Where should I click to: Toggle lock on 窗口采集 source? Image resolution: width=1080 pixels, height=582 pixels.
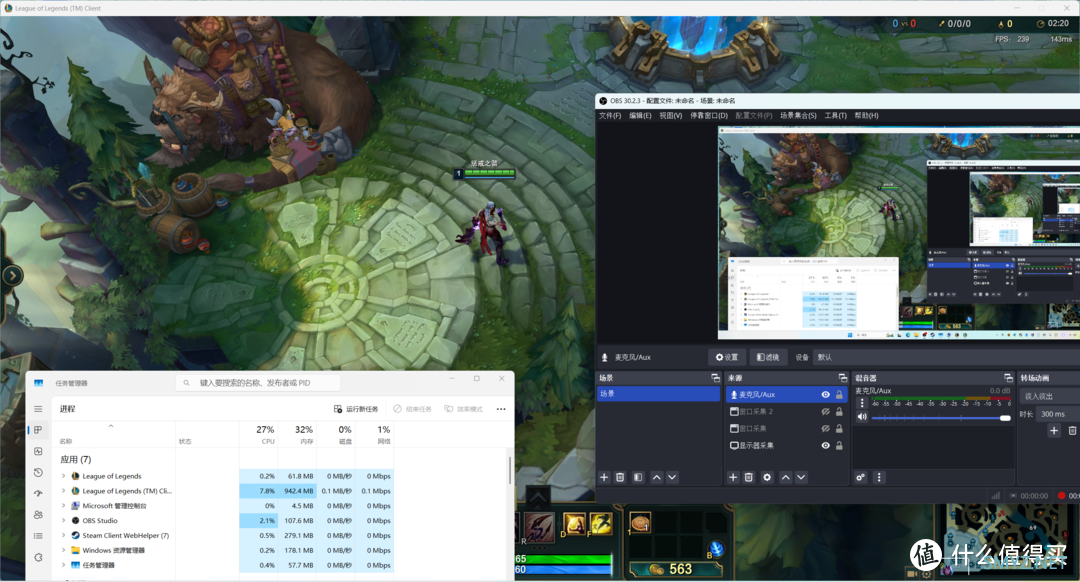point(839,428)
